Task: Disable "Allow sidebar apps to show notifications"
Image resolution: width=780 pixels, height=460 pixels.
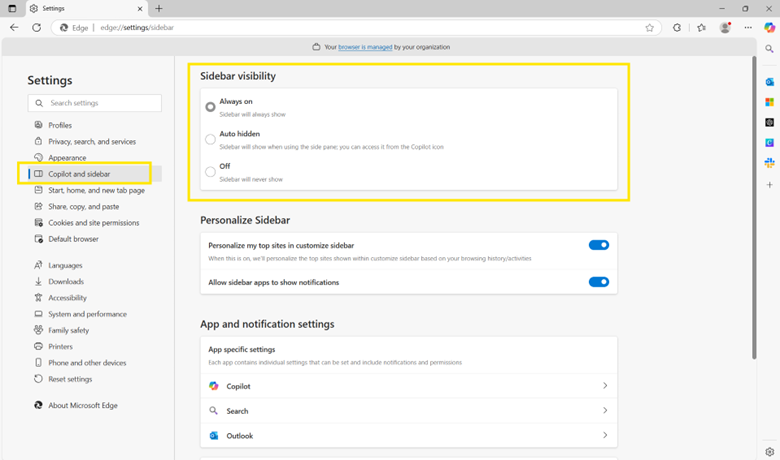Action: (x=598, y=282)
